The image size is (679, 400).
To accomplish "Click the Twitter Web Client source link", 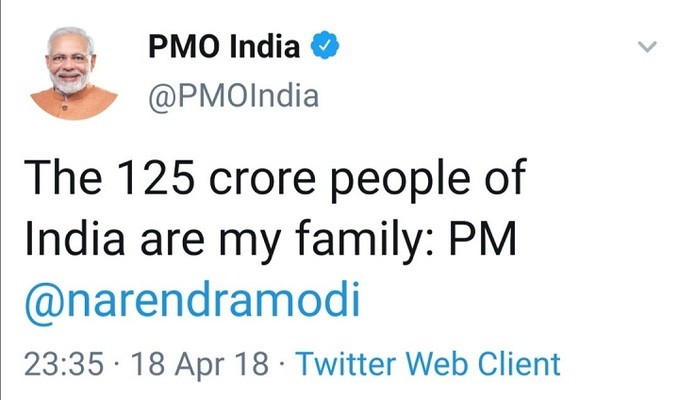I will (x=428, y=362).
